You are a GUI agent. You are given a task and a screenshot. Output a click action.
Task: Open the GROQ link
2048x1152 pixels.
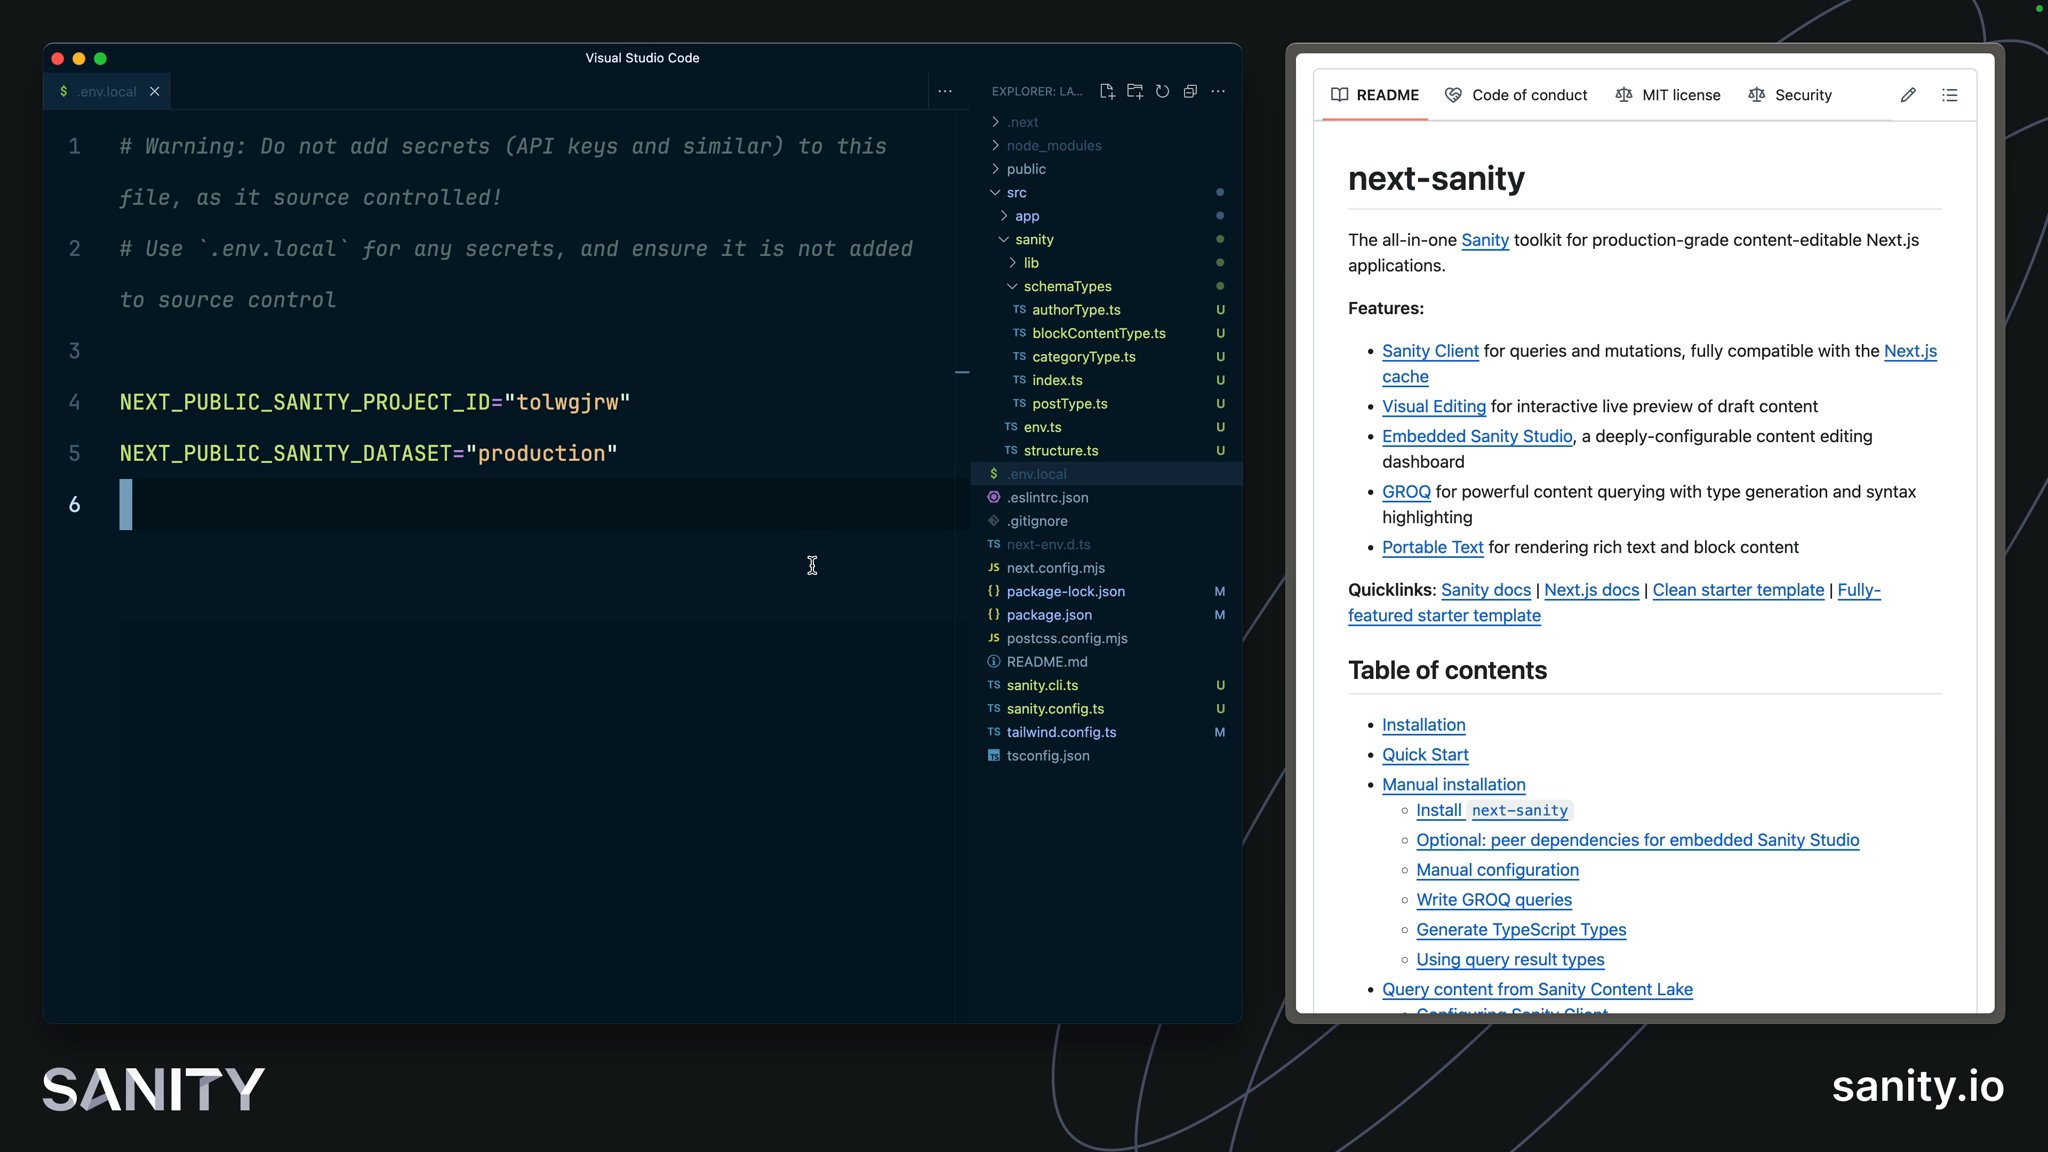point(1406,492)
